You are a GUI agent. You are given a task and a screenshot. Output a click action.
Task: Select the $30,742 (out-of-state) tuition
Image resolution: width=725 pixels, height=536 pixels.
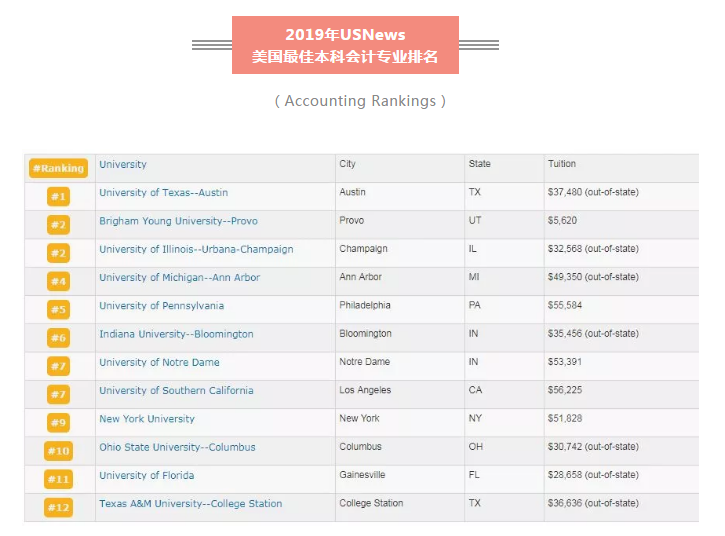pyautogui.click(x=593, y=446)
